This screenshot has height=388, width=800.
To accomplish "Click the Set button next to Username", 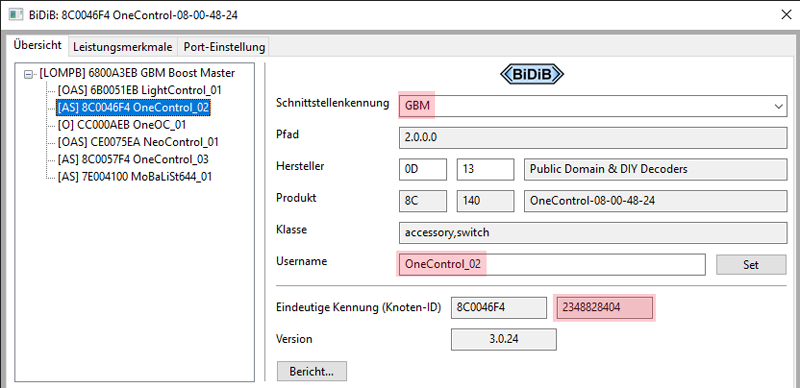I will point(751,264).
